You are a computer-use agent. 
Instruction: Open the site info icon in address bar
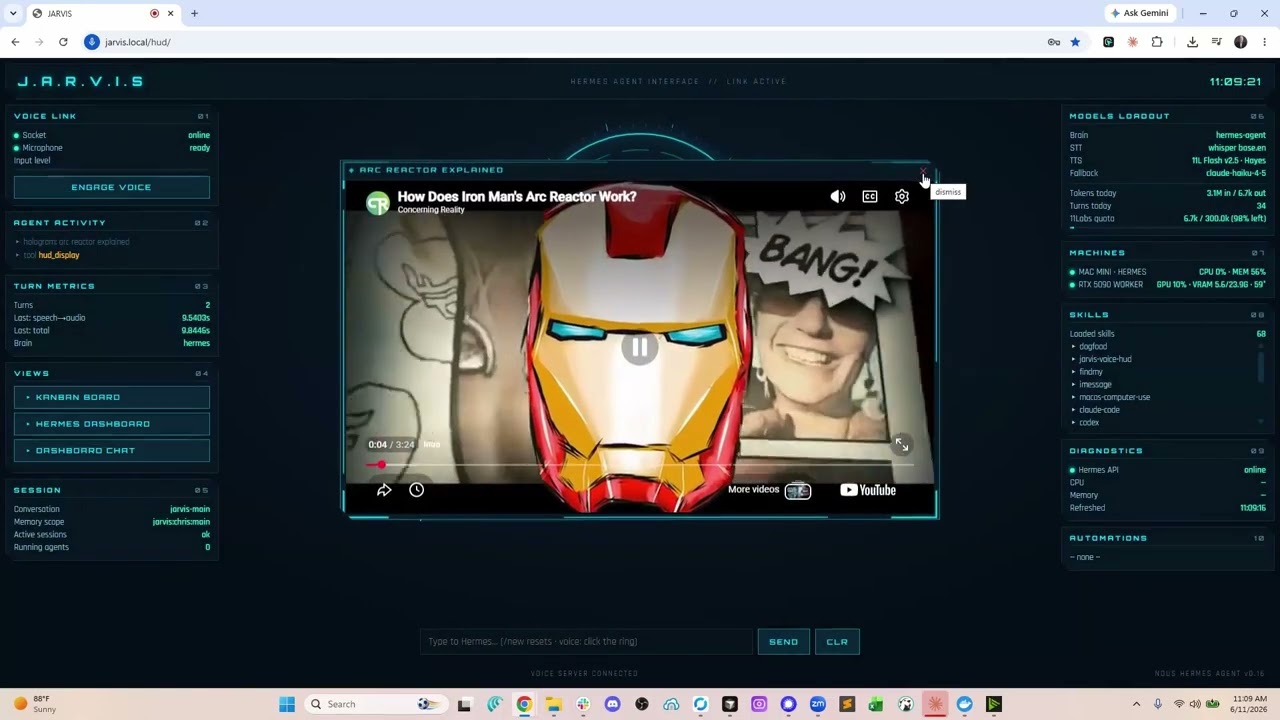point(92,42)
